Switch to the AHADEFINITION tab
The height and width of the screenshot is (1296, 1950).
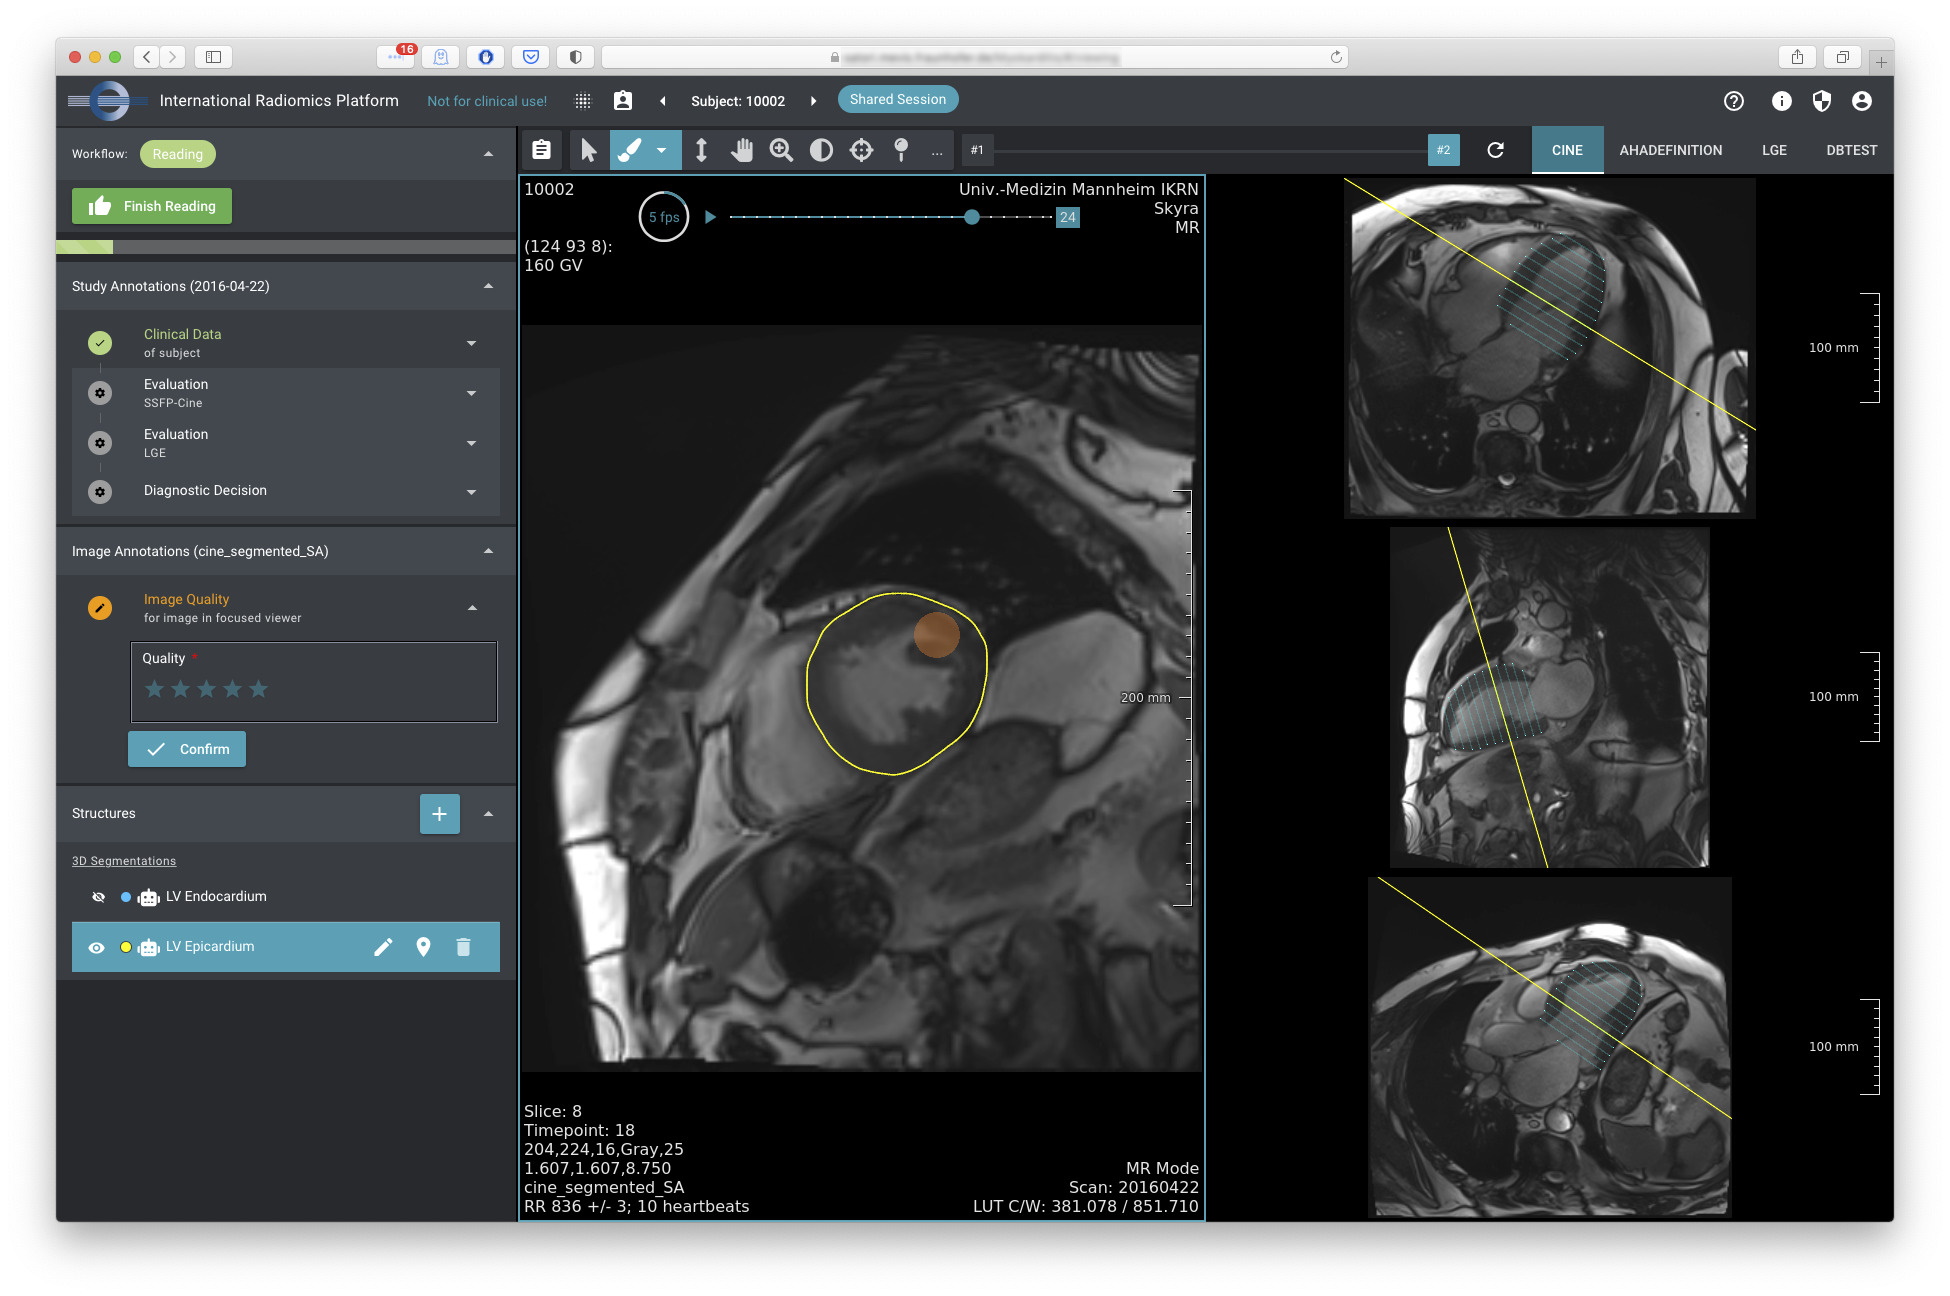(x=1671, y=150)
